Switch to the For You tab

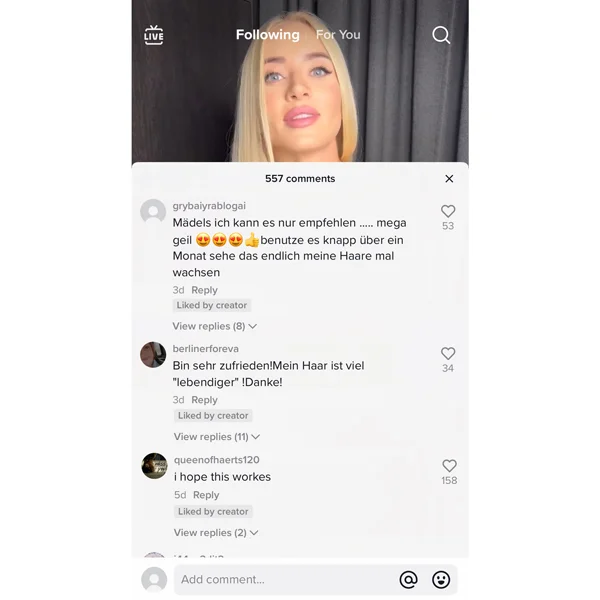tap(338, 35)
